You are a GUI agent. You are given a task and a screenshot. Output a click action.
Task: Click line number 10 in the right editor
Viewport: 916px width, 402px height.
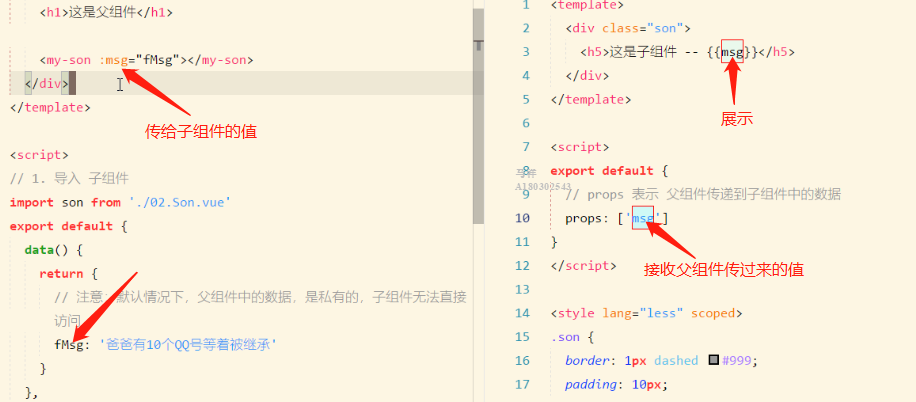522,218
